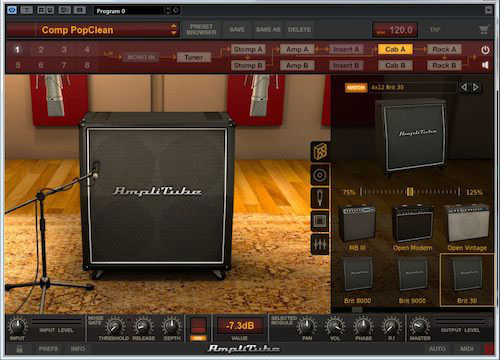Toggle the power bypass icon
Screen dimensions: 500x360
click(x=485, y=50)
